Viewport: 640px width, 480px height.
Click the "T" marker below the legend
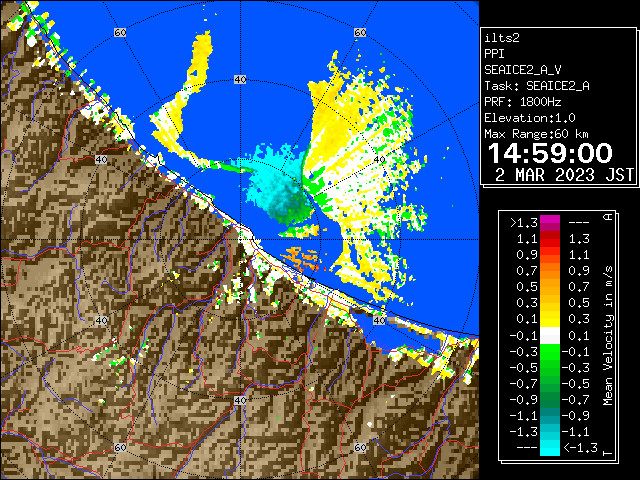(x=608, y=453)
